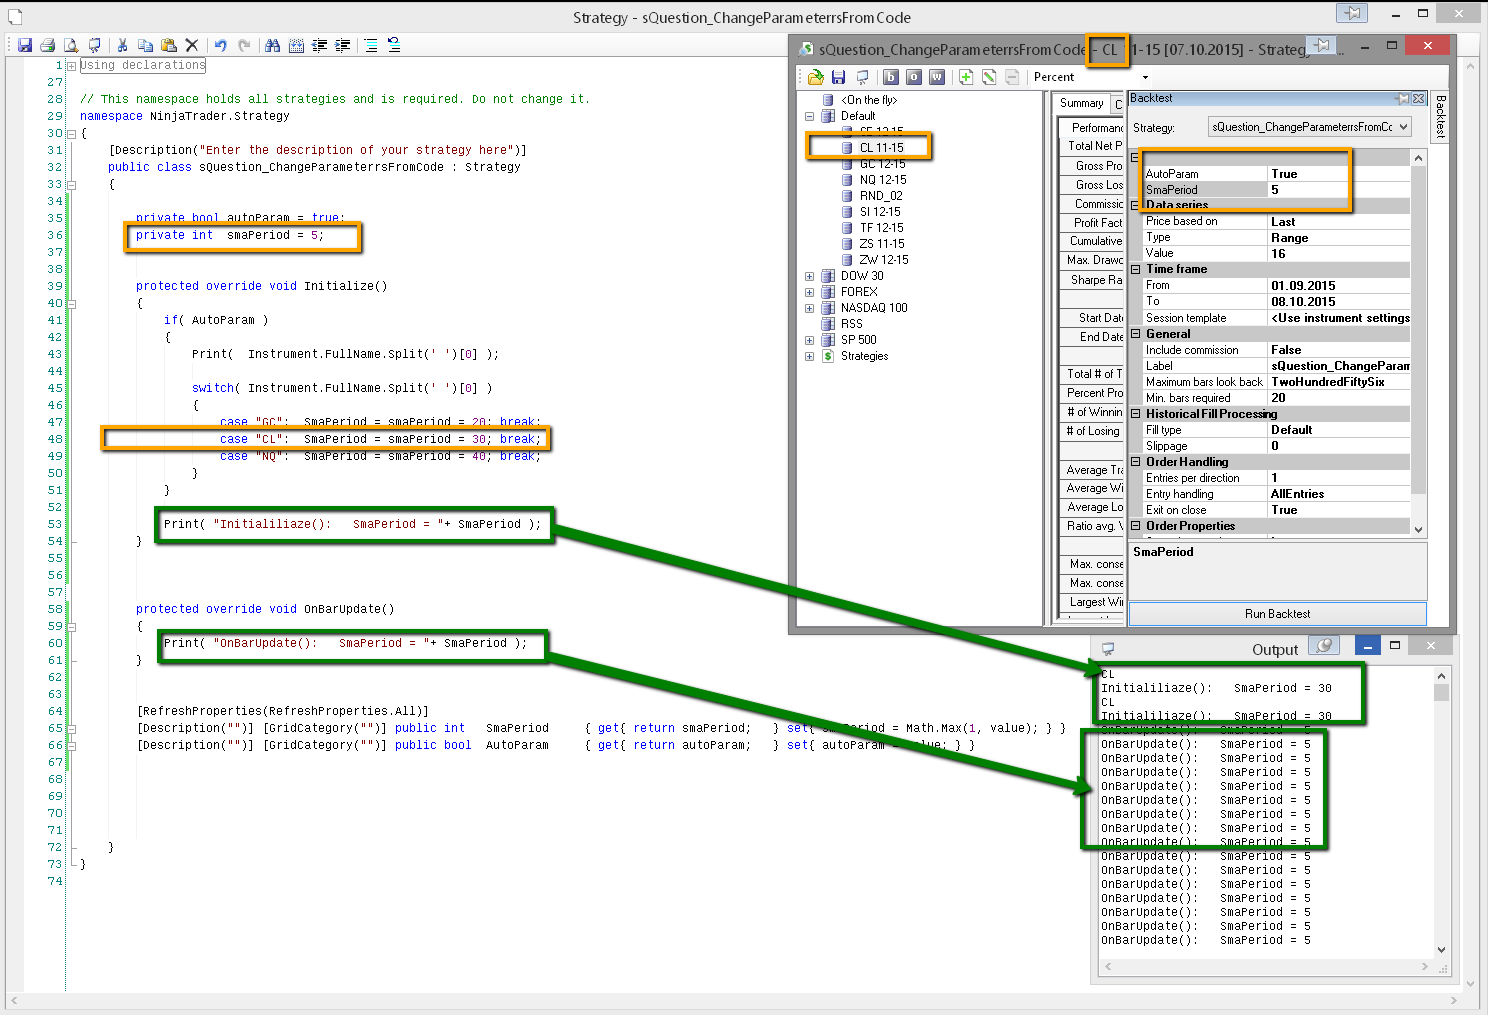
Task: Click the Paste clipboard icon
Action: [x=168, y=45]
